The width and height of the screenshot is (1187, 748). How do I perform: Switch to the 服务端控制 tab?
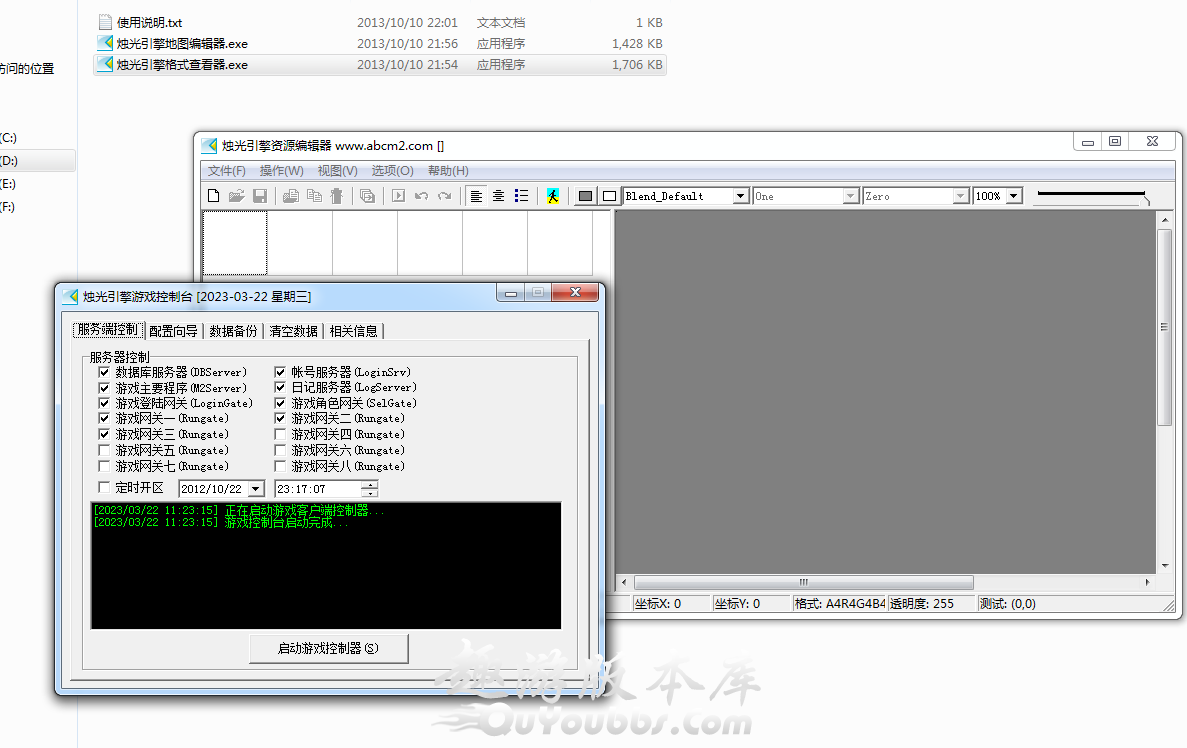click(x=108, y=330)
